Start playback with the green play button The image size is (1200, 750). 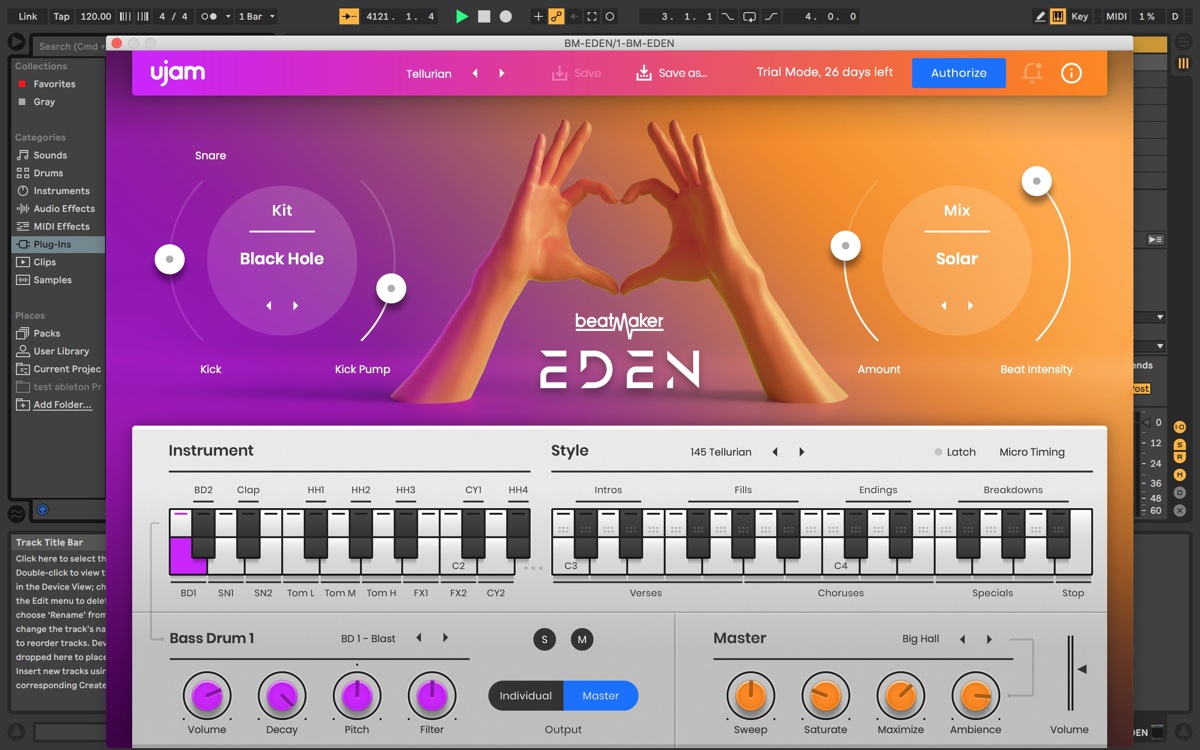pyautogui.click(x=461, y=16)
